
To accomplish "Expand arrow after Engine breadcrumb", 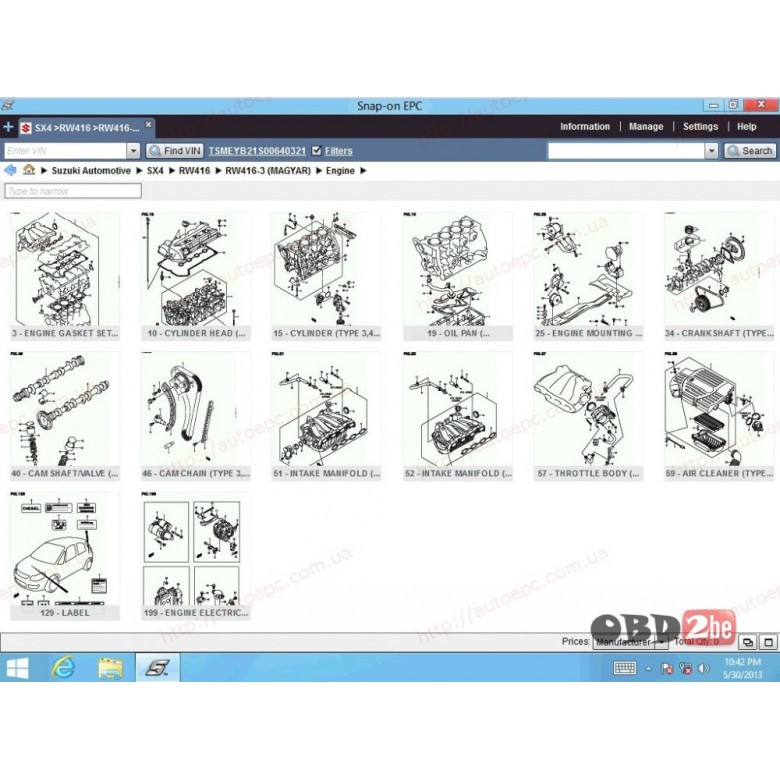I will click(x=363, y=171).
